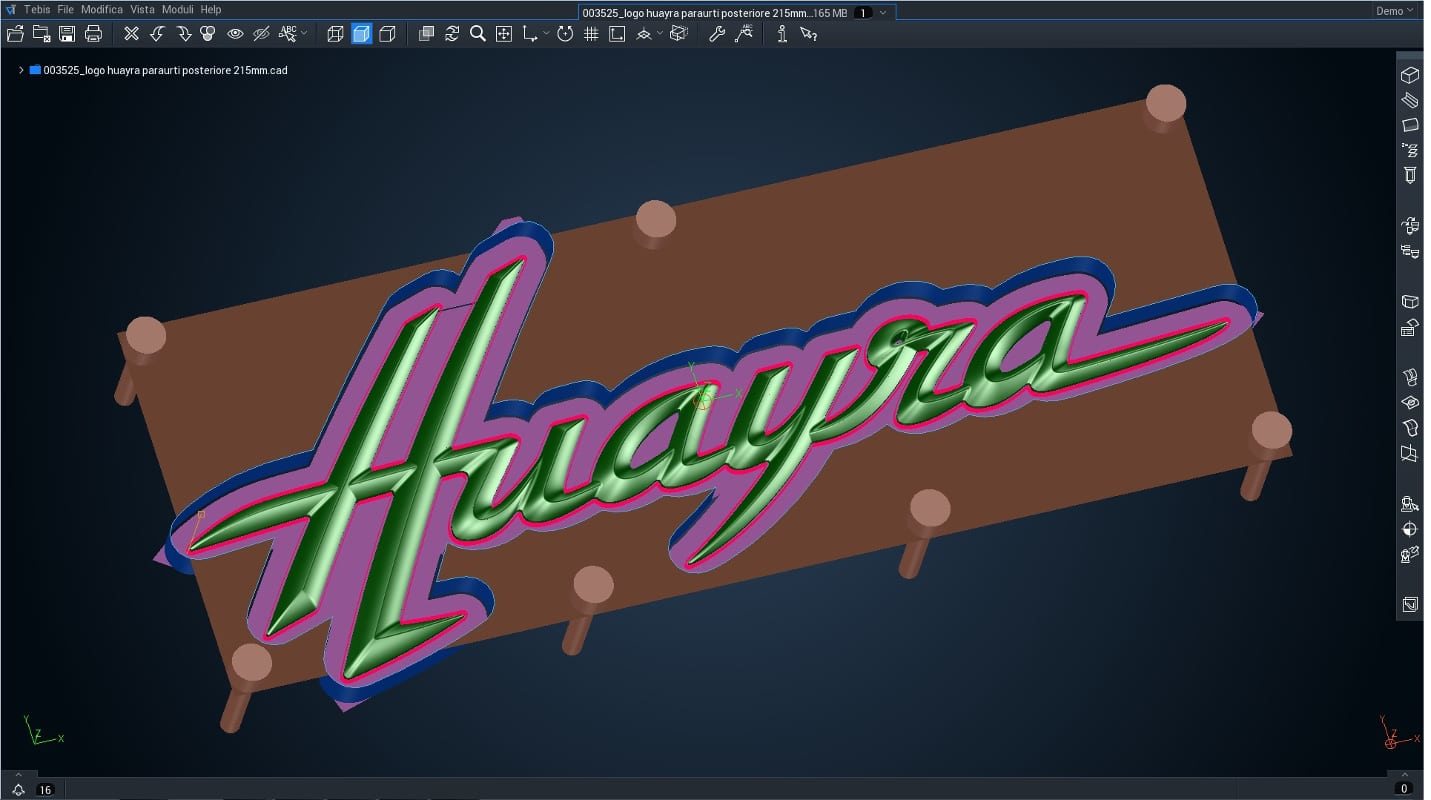Click the square frame view icon
1431x800 pixels.
pyautogui.click(x=617, y=34)
